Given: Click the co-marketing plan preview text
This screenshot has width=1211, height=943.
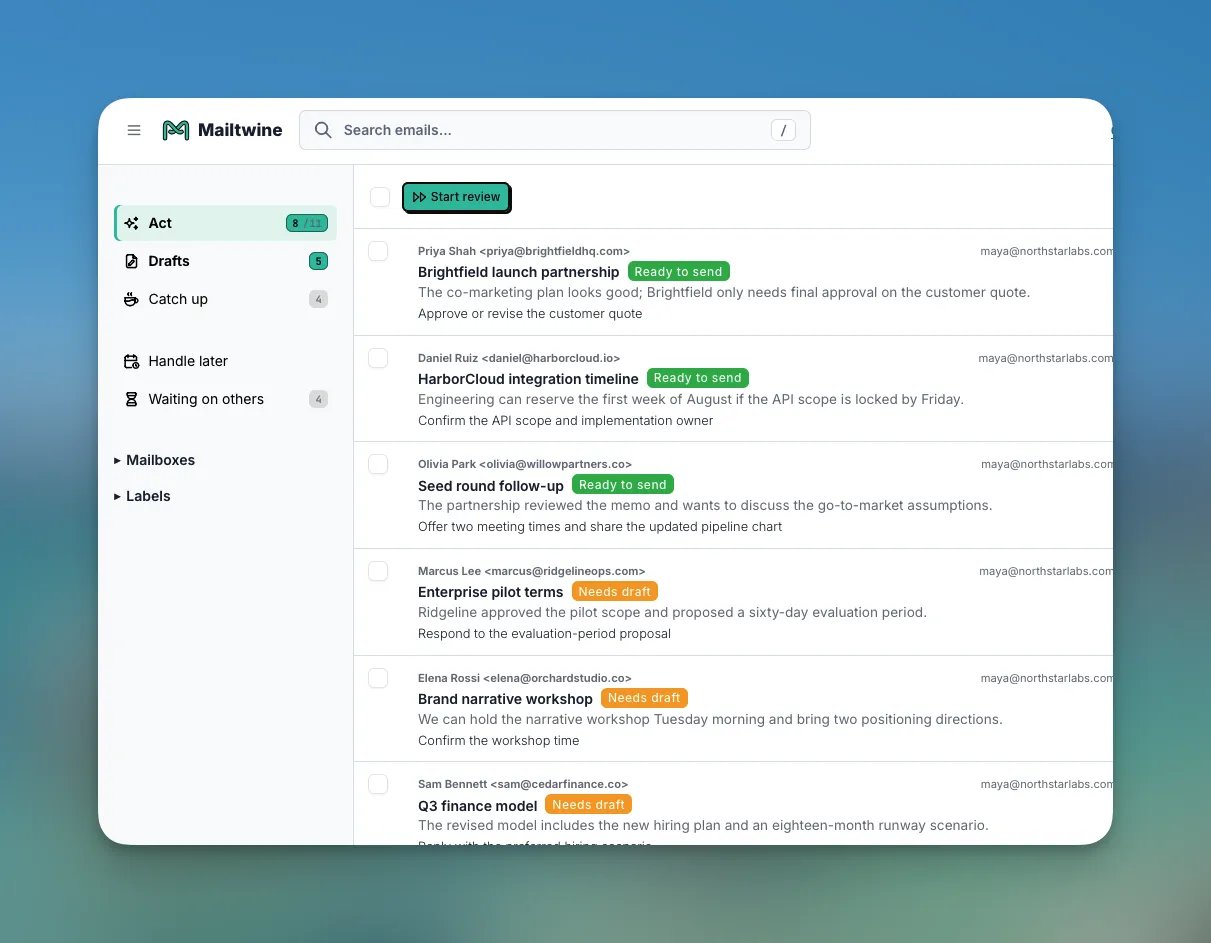Looking at the screenshot, I should tap(724, 293).
